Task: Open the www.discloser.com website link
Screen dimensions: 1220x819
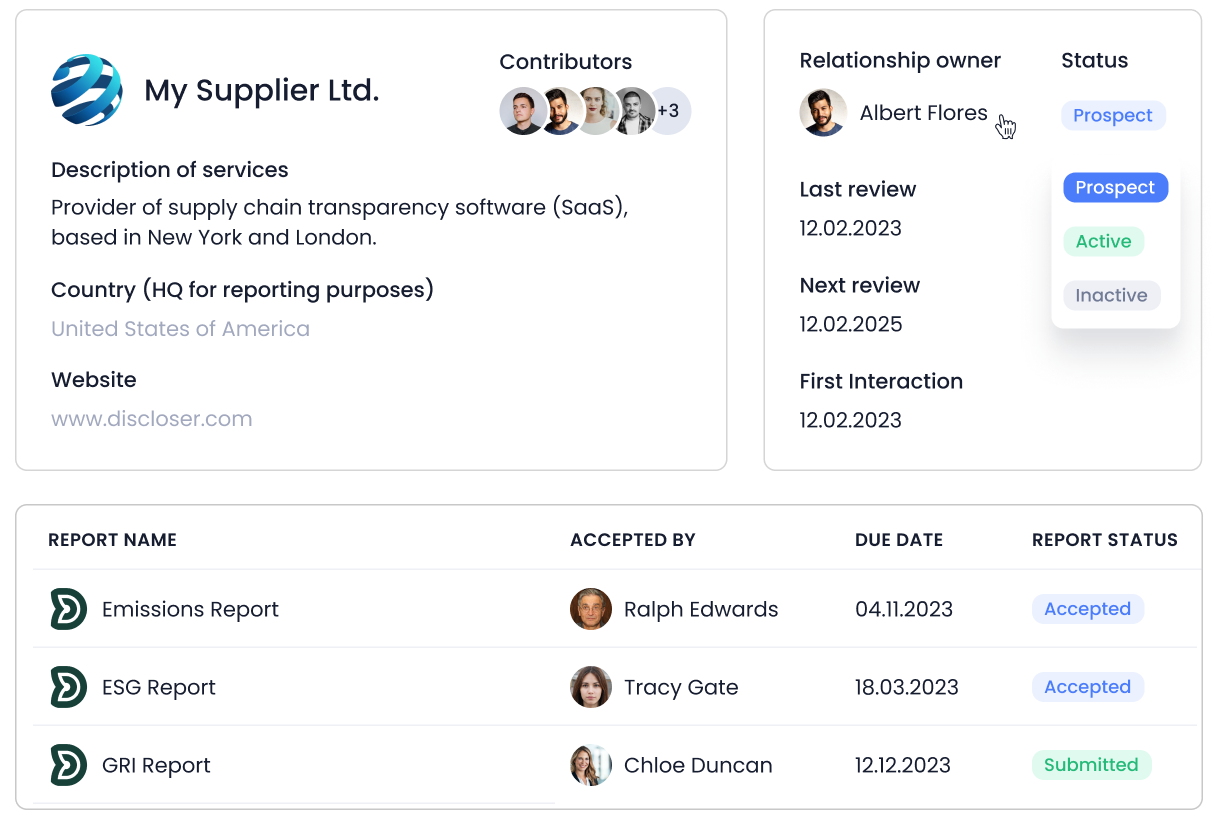Action: [152, 419]
